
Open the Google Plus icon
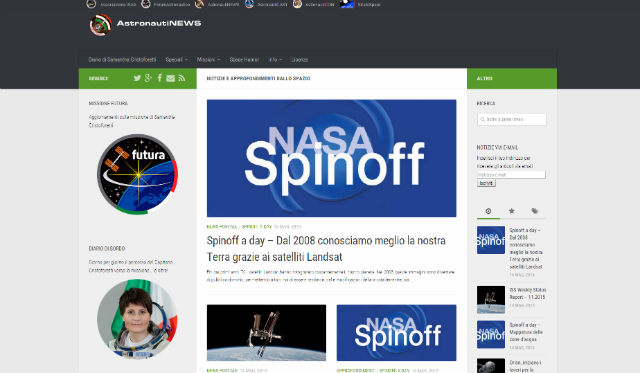pos(148,78)
